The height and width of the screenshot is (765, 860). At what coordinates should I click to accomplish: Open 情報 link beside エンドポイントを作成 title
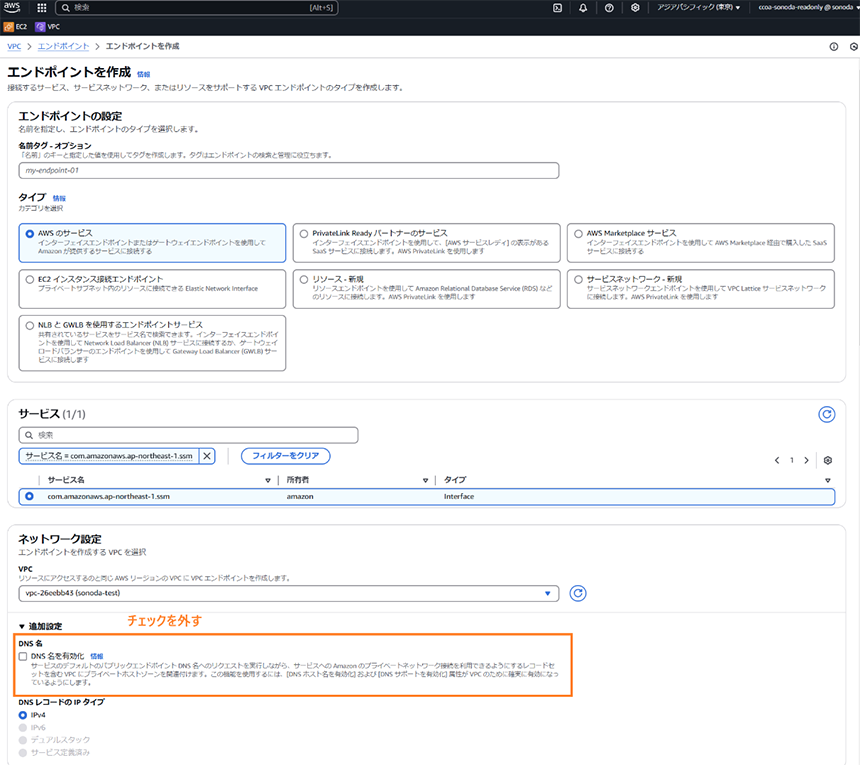coord(143,75)
